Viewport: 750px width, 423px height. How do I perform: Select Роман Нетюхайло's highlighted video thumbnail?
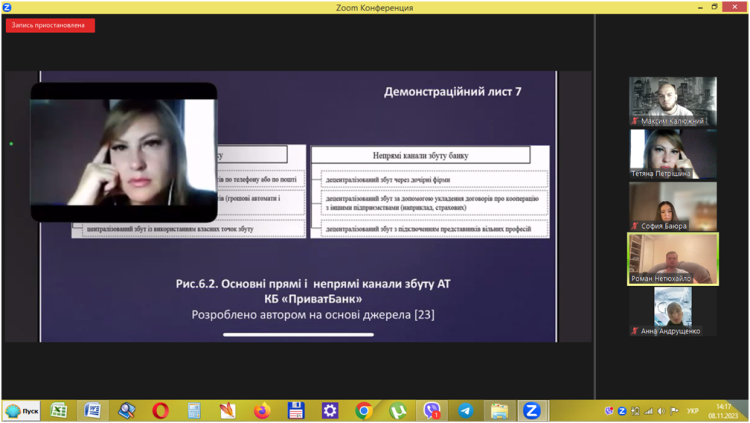[x=672, y=258]
